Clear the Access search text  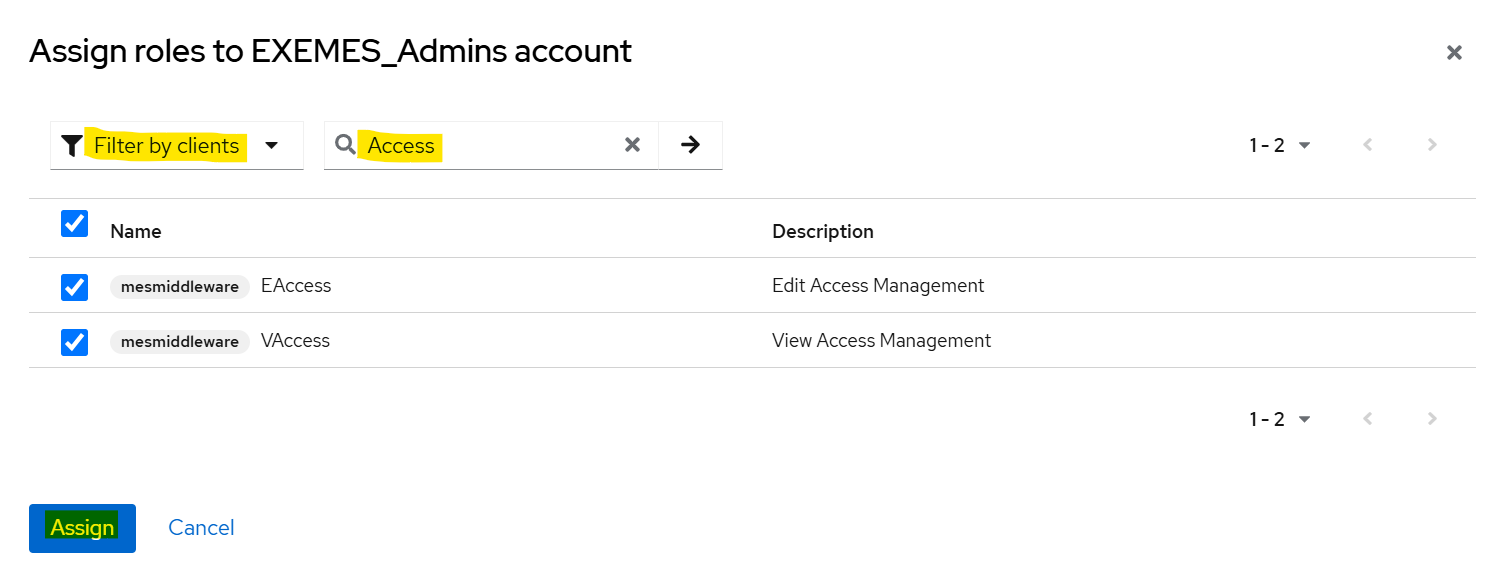[632, 145]
